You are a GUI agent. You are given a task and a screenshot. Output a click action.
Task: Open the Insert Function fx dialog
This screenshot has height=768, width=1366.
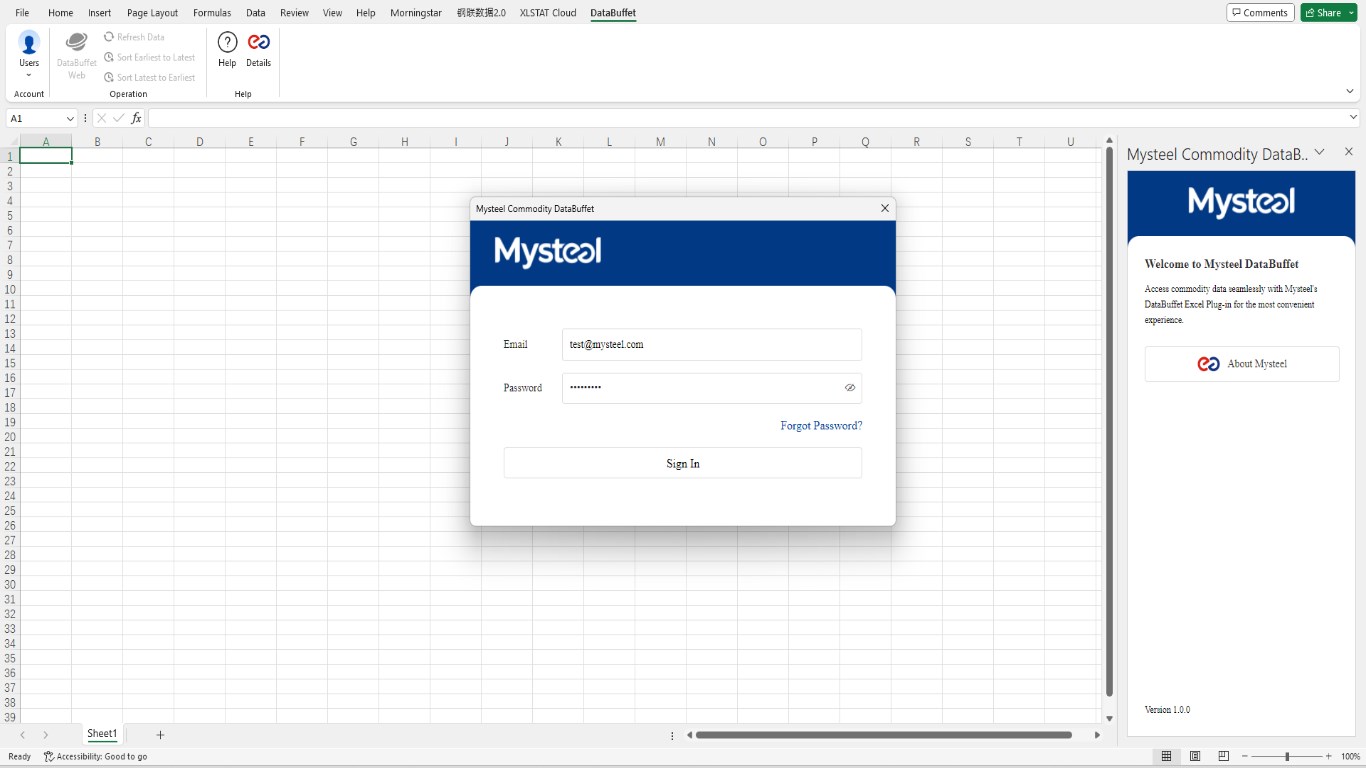click(137, 118)
